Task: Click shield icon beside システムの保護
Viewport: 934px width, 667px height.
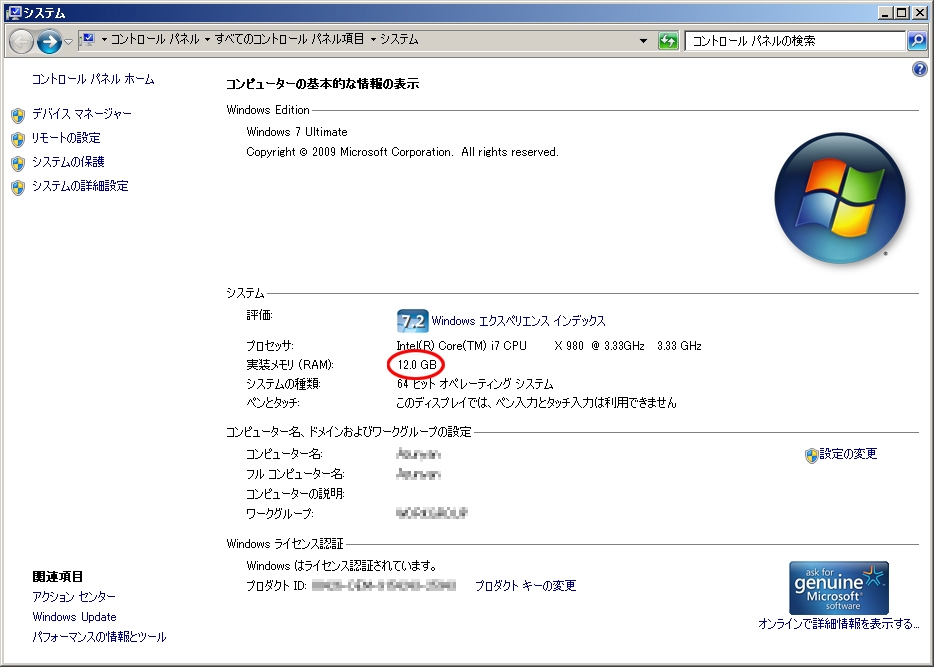Action: tap(18, 163)
